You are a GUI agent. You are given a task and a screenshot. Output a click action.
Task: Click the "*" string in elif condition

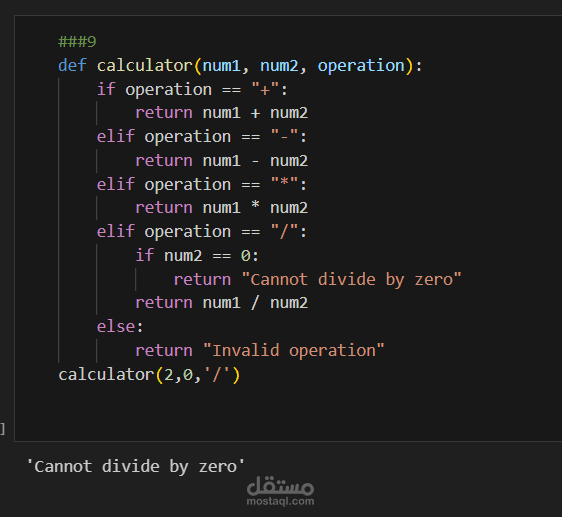pyautogui.click(x=284, y=184)
